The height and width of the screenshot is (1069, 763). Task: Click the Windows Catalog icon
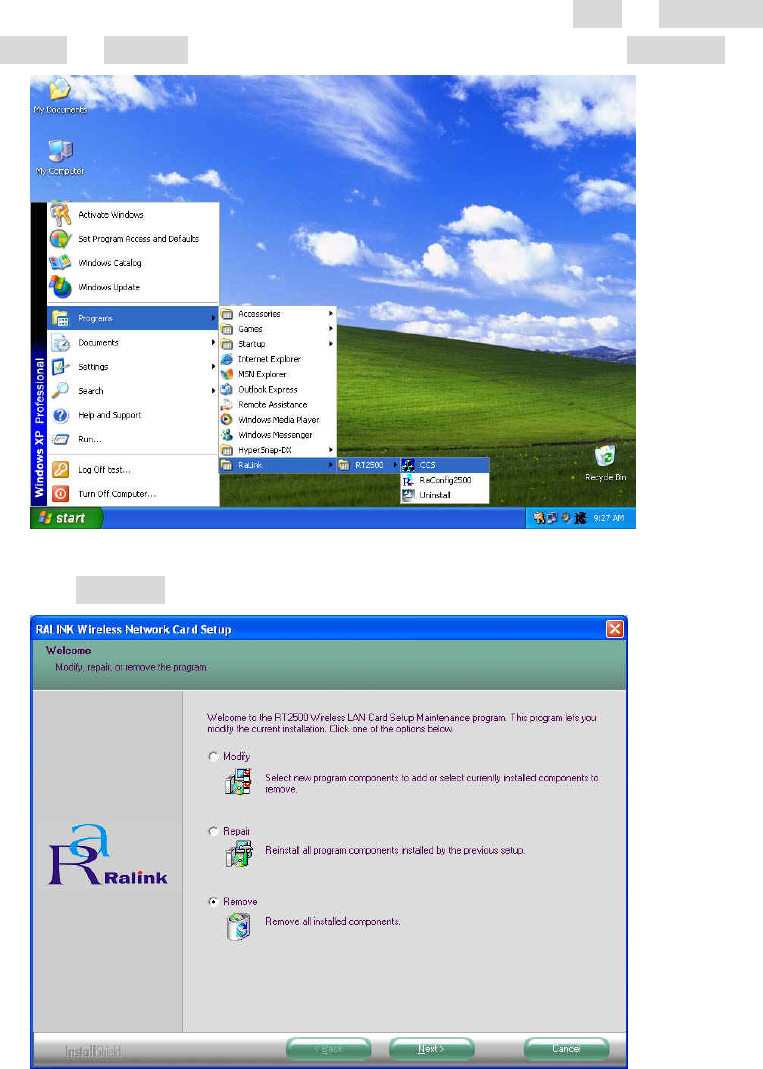(x=61, y=262)
